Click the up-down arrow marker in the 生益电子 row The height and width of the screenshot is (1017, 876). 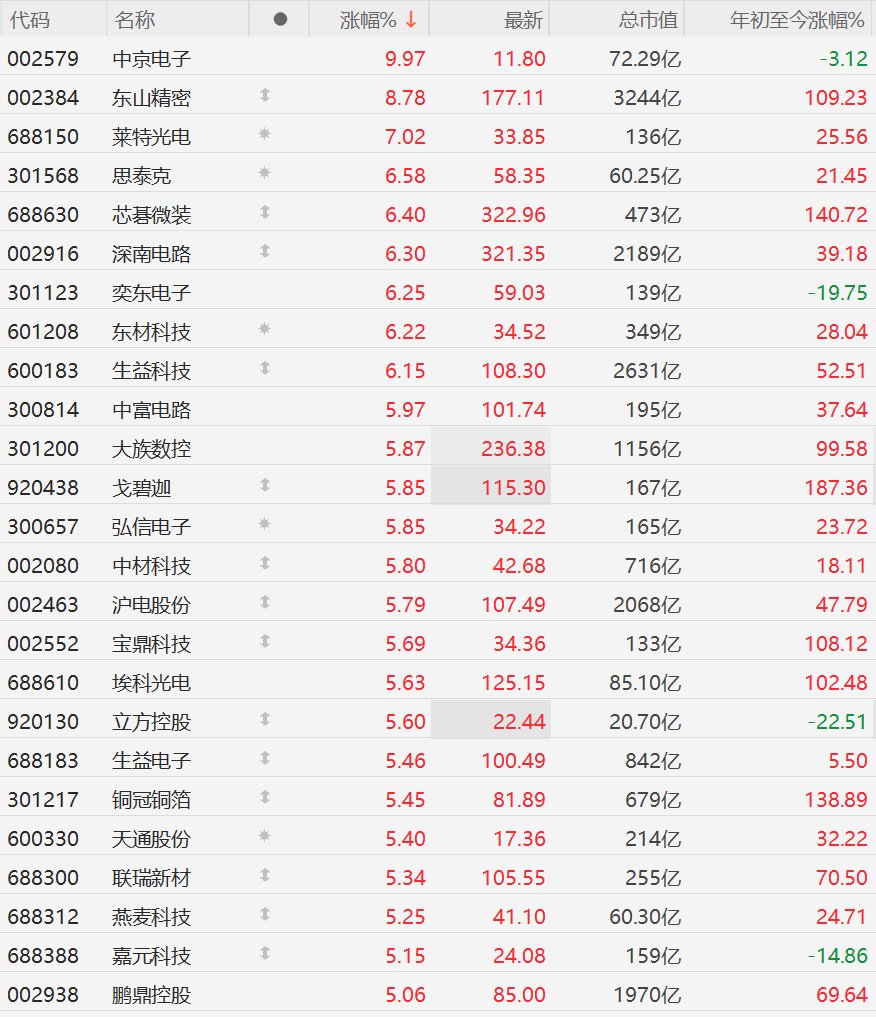click(265, 759)
